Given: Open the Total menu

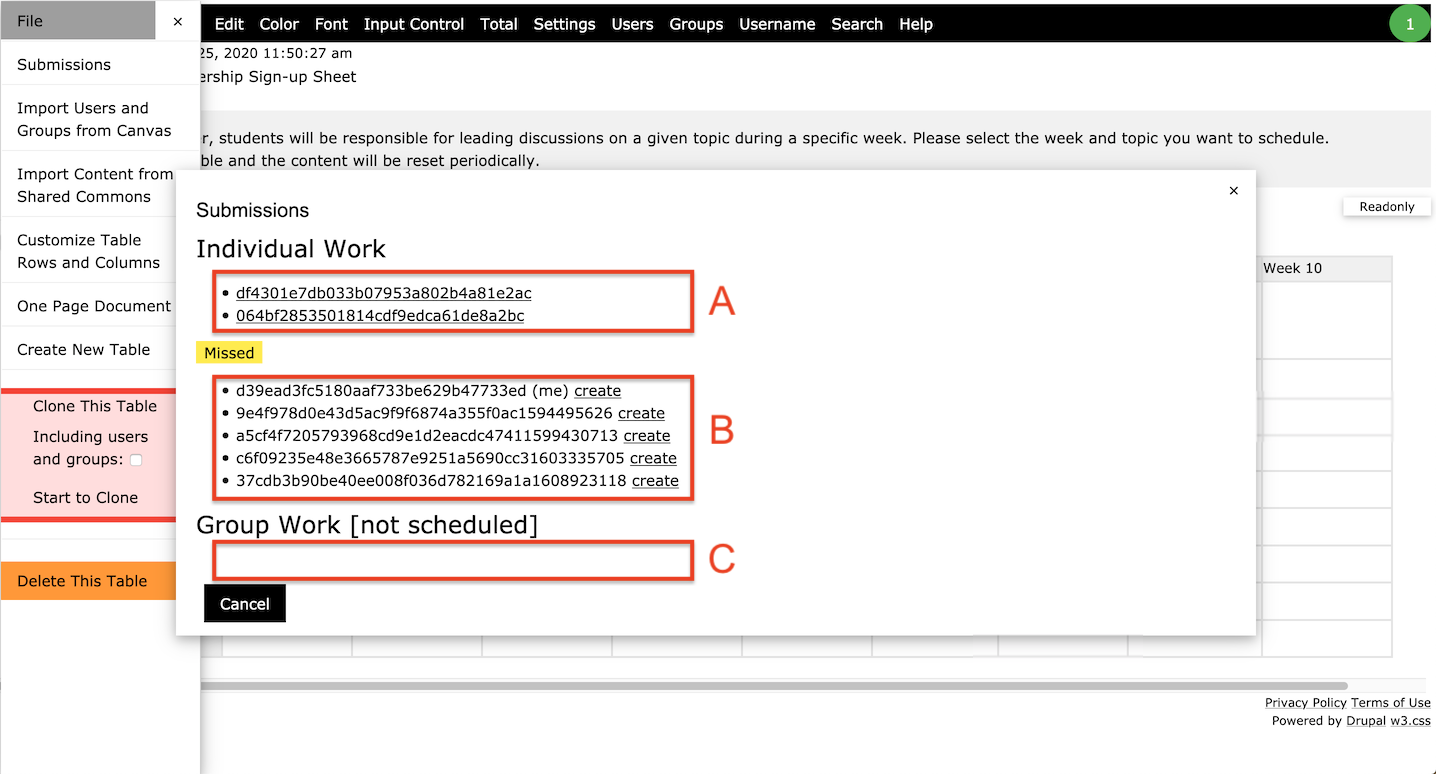Looking at the screenshot, I should [x=499, y=24].
